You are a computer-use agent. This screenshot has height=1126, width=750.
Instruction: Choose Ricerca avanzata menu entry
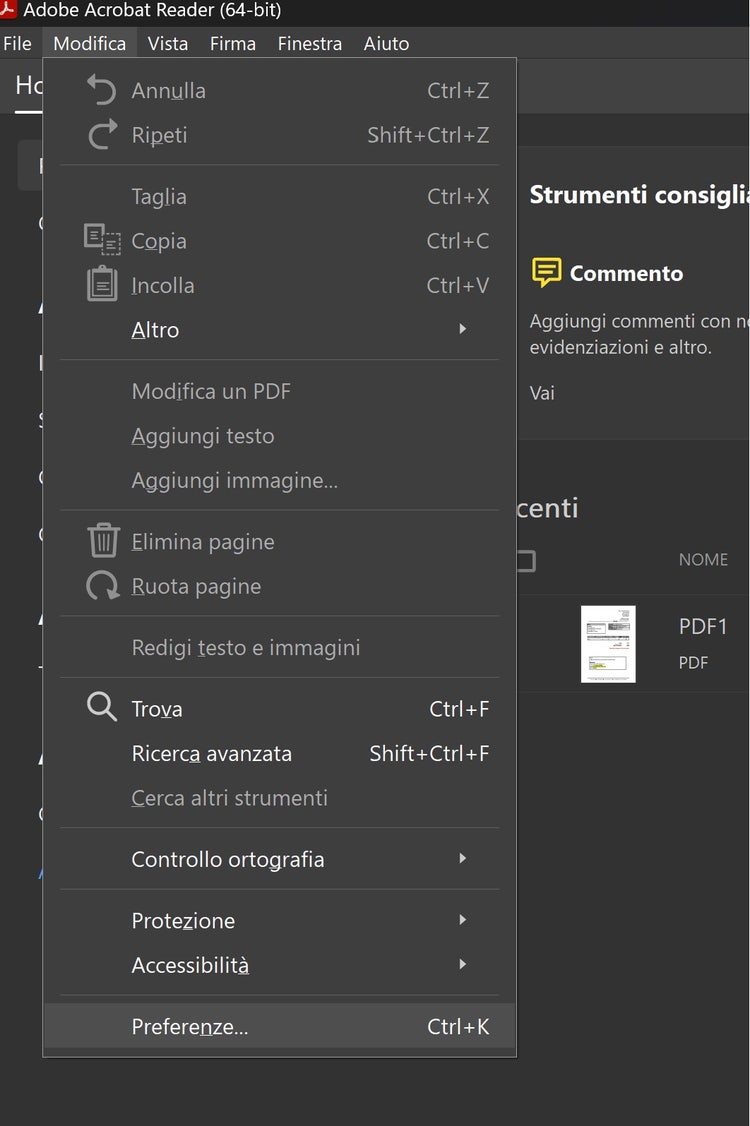[212, 753]
